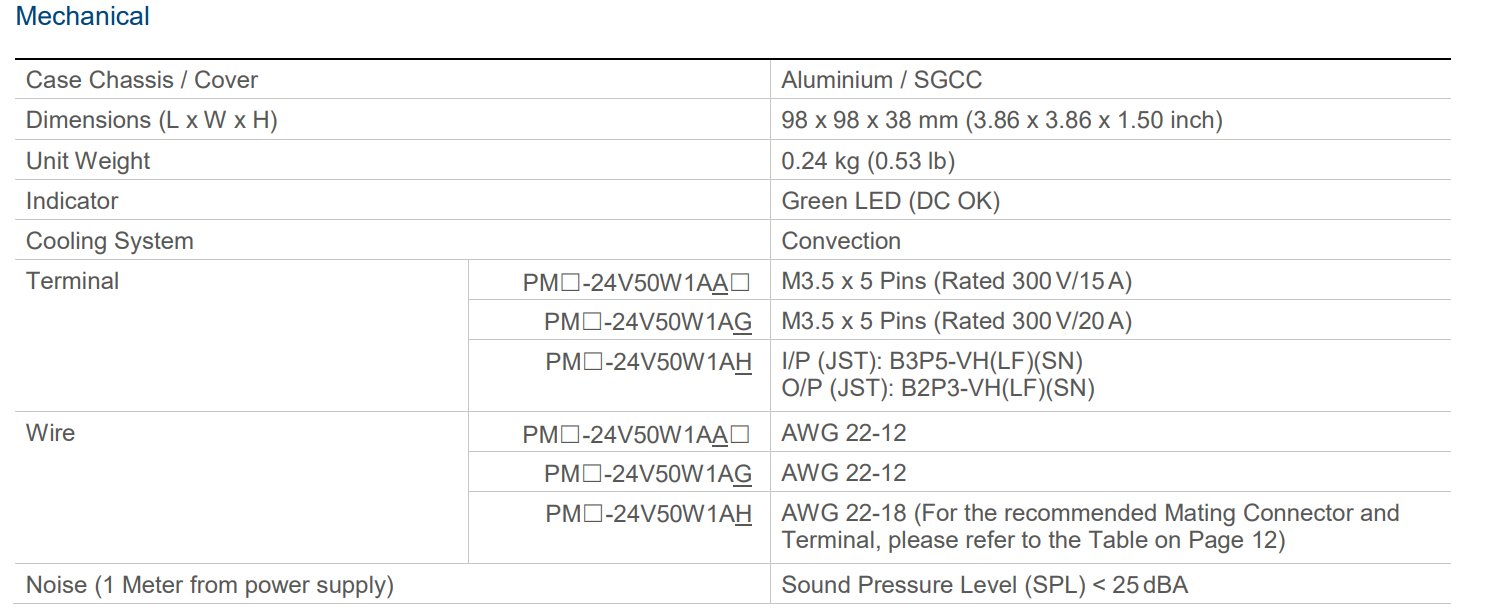Viewport: 1492px width, 615px height.
Task: Select the Dimensions (L x W x H) label
Action: [152, 120]
